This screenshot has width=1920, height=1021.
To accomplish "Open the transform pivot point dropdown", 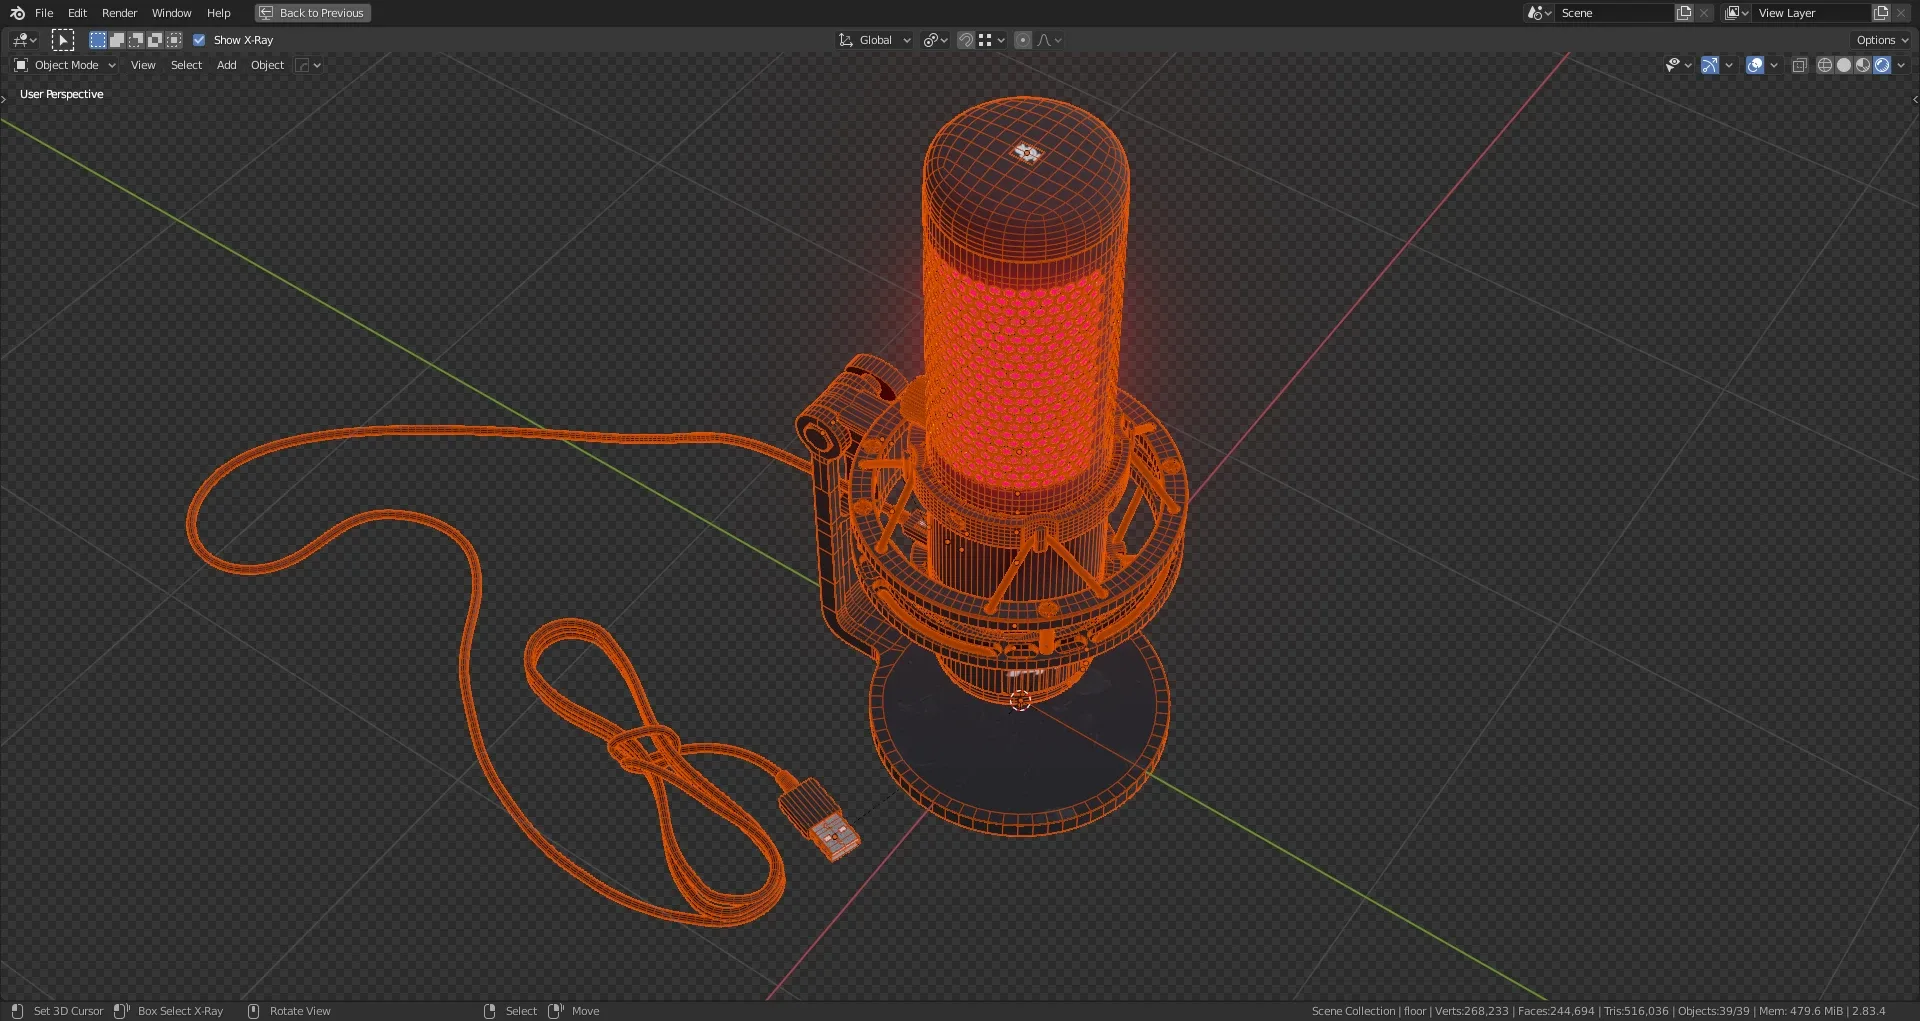I will pos(936,40).
